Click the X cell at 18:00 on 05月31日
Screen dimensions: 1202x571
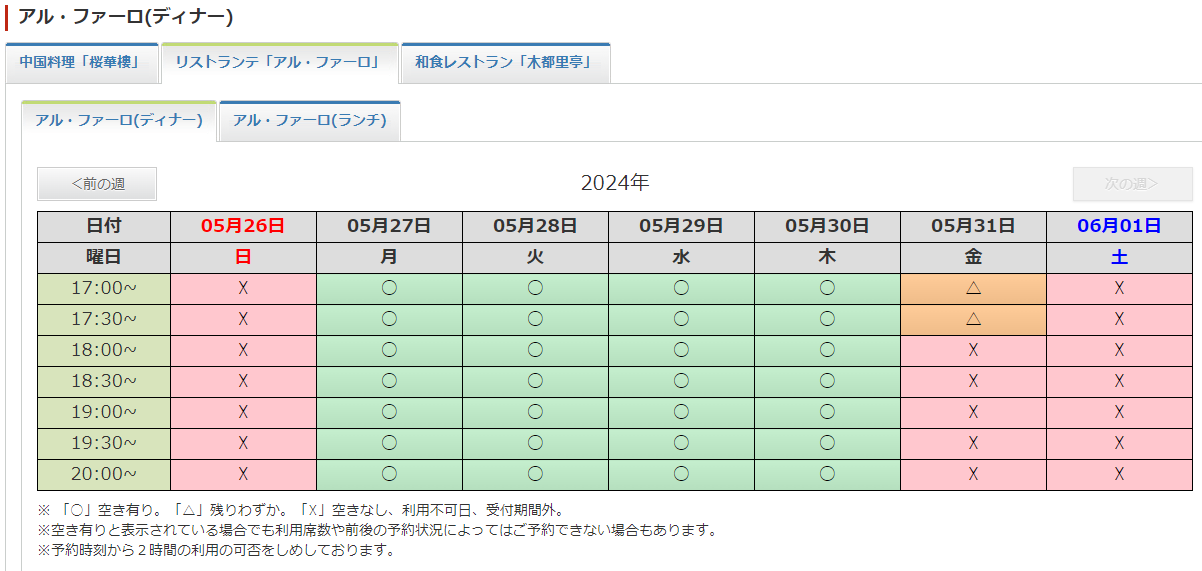tap(973, 350)
